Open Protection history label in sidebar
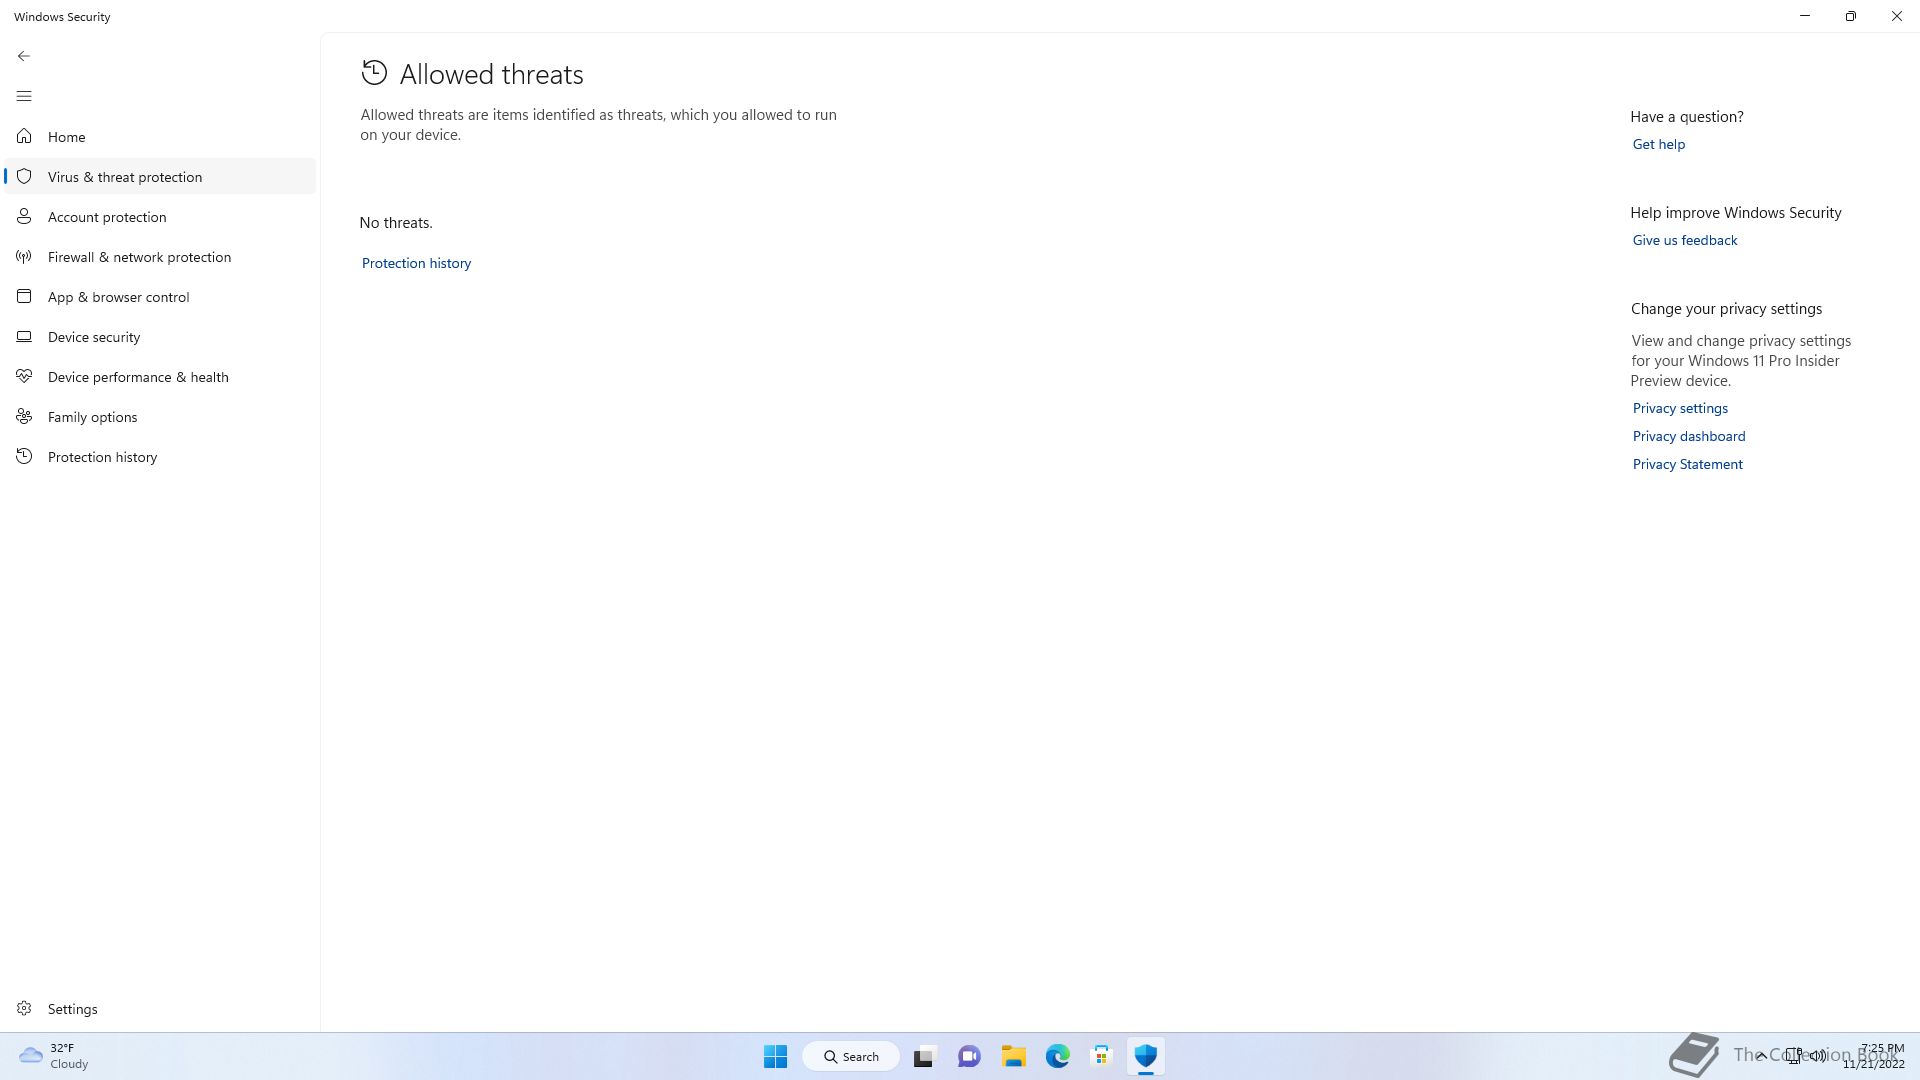This screenshot has width=1920, height=1080. [102, 457]
